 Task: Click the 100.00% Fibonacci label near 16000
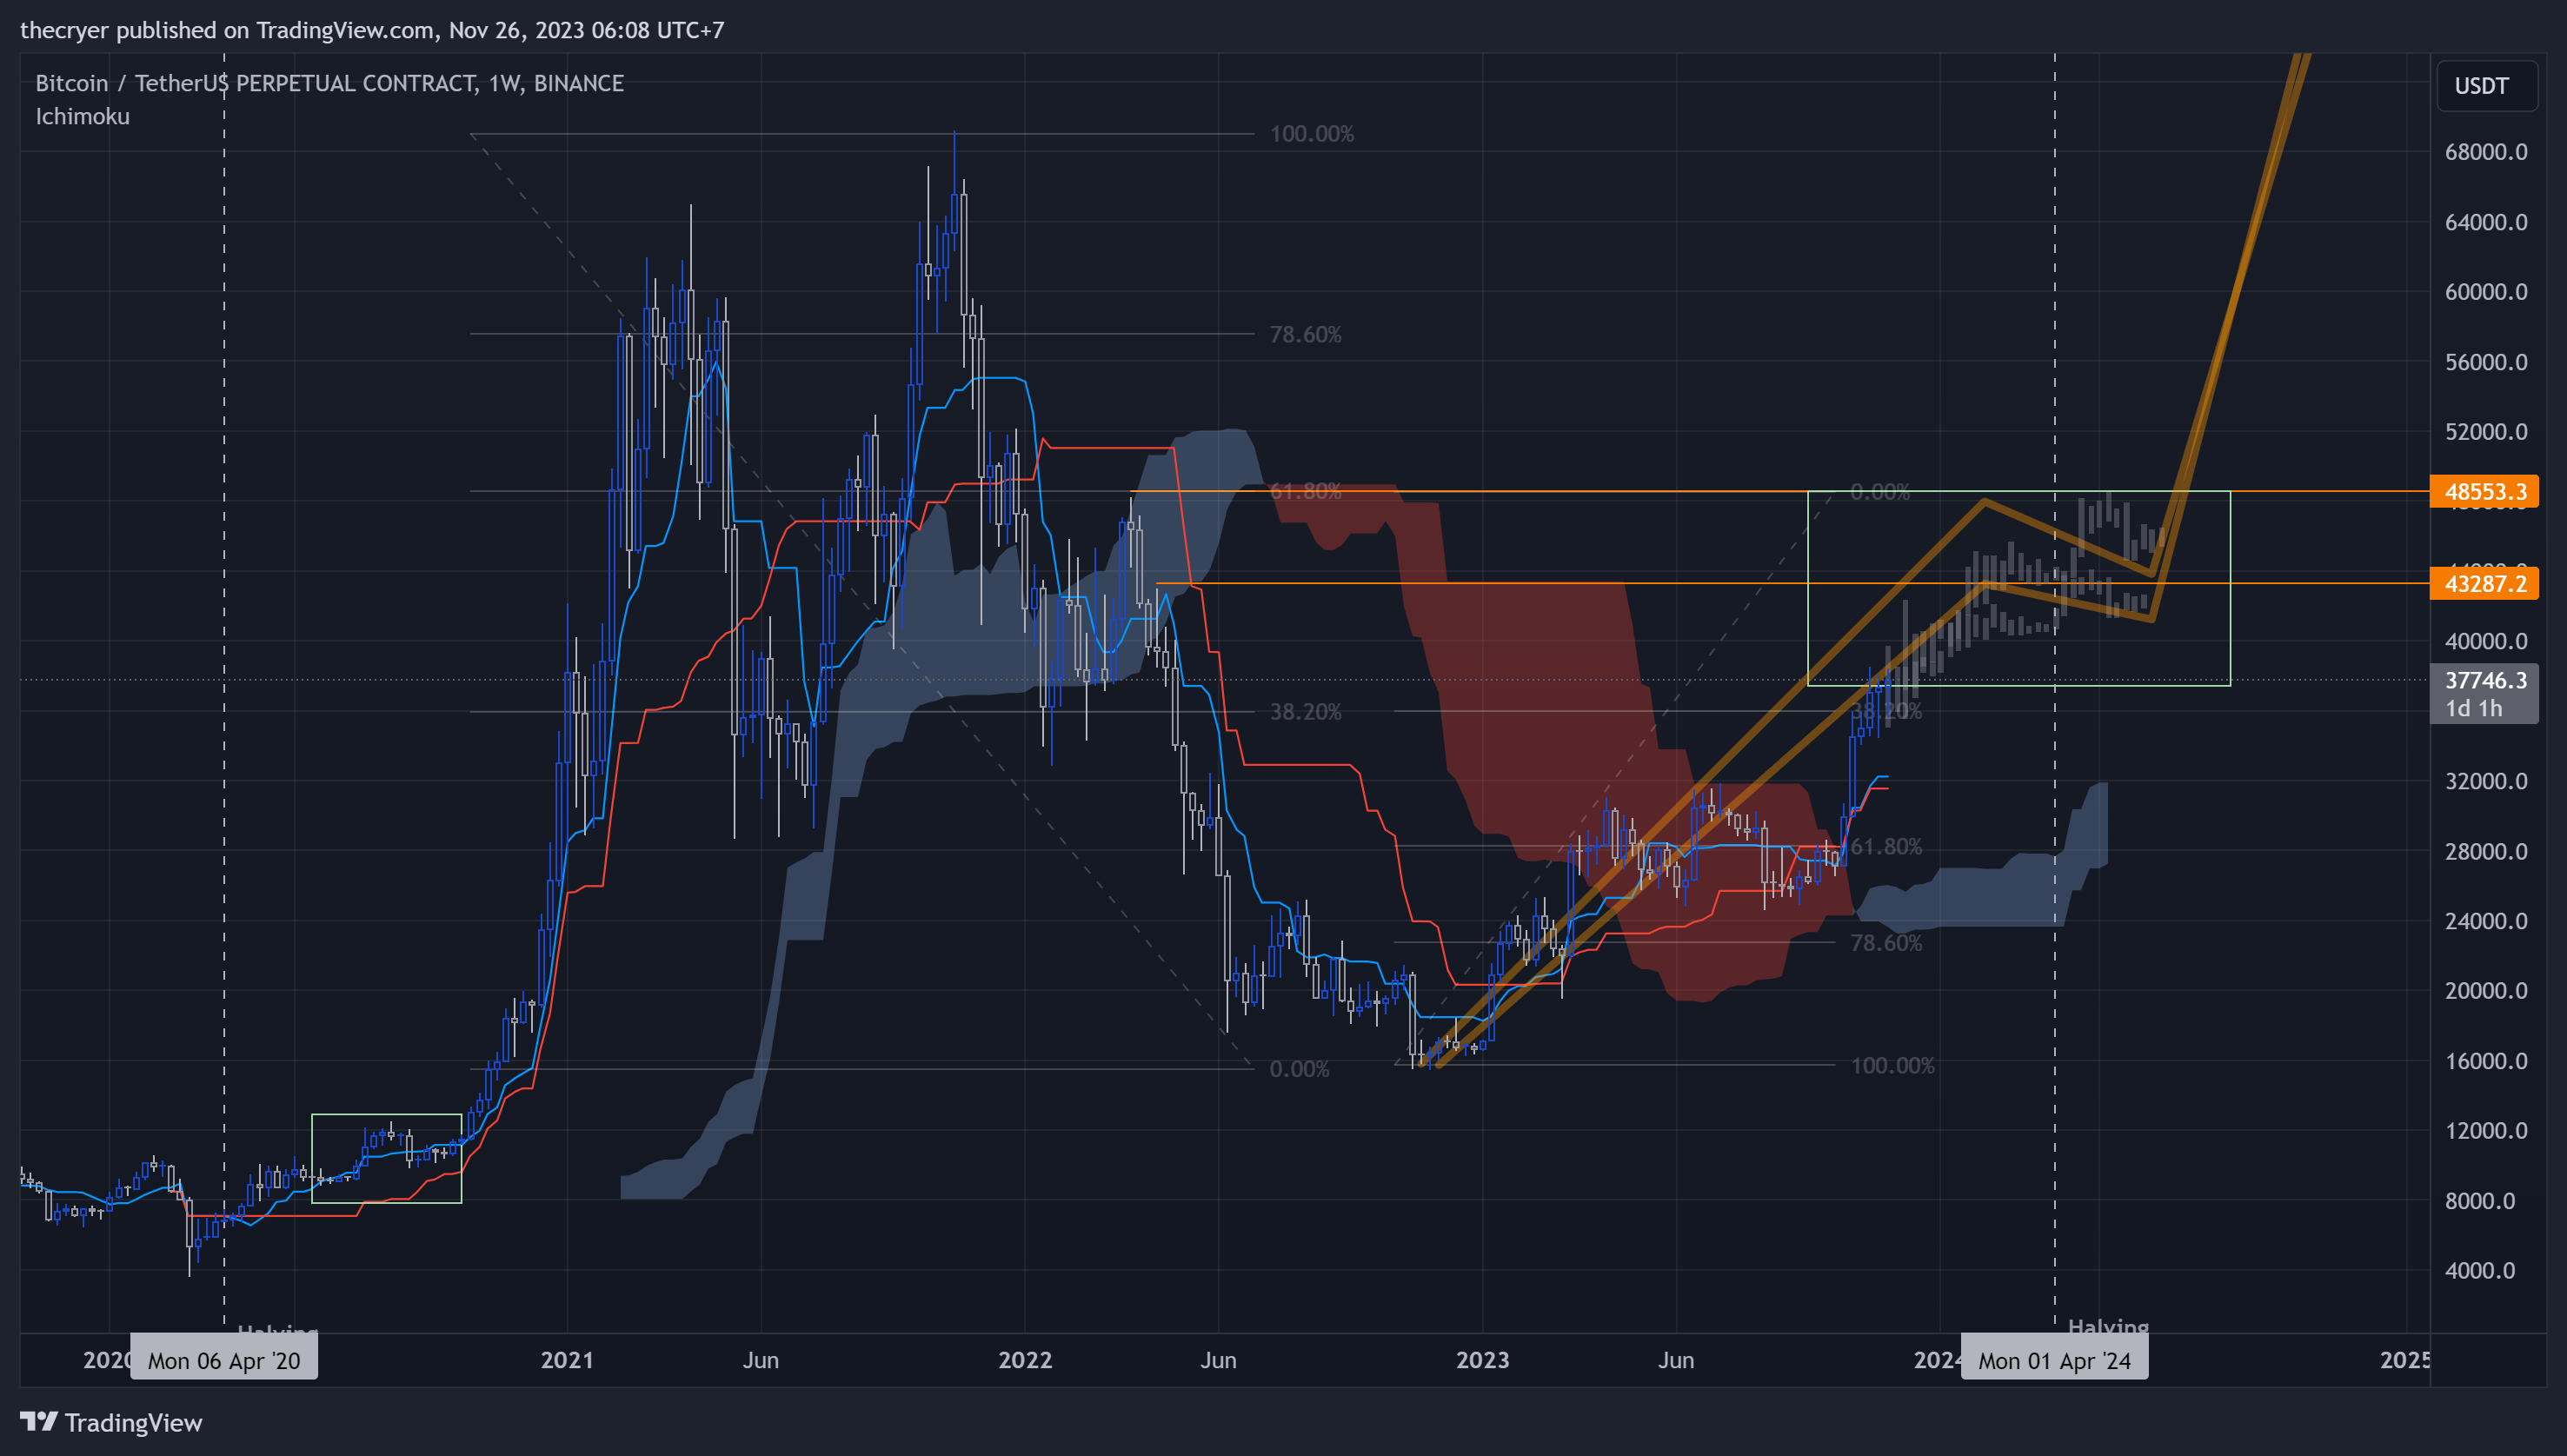coord(1893,1066)
